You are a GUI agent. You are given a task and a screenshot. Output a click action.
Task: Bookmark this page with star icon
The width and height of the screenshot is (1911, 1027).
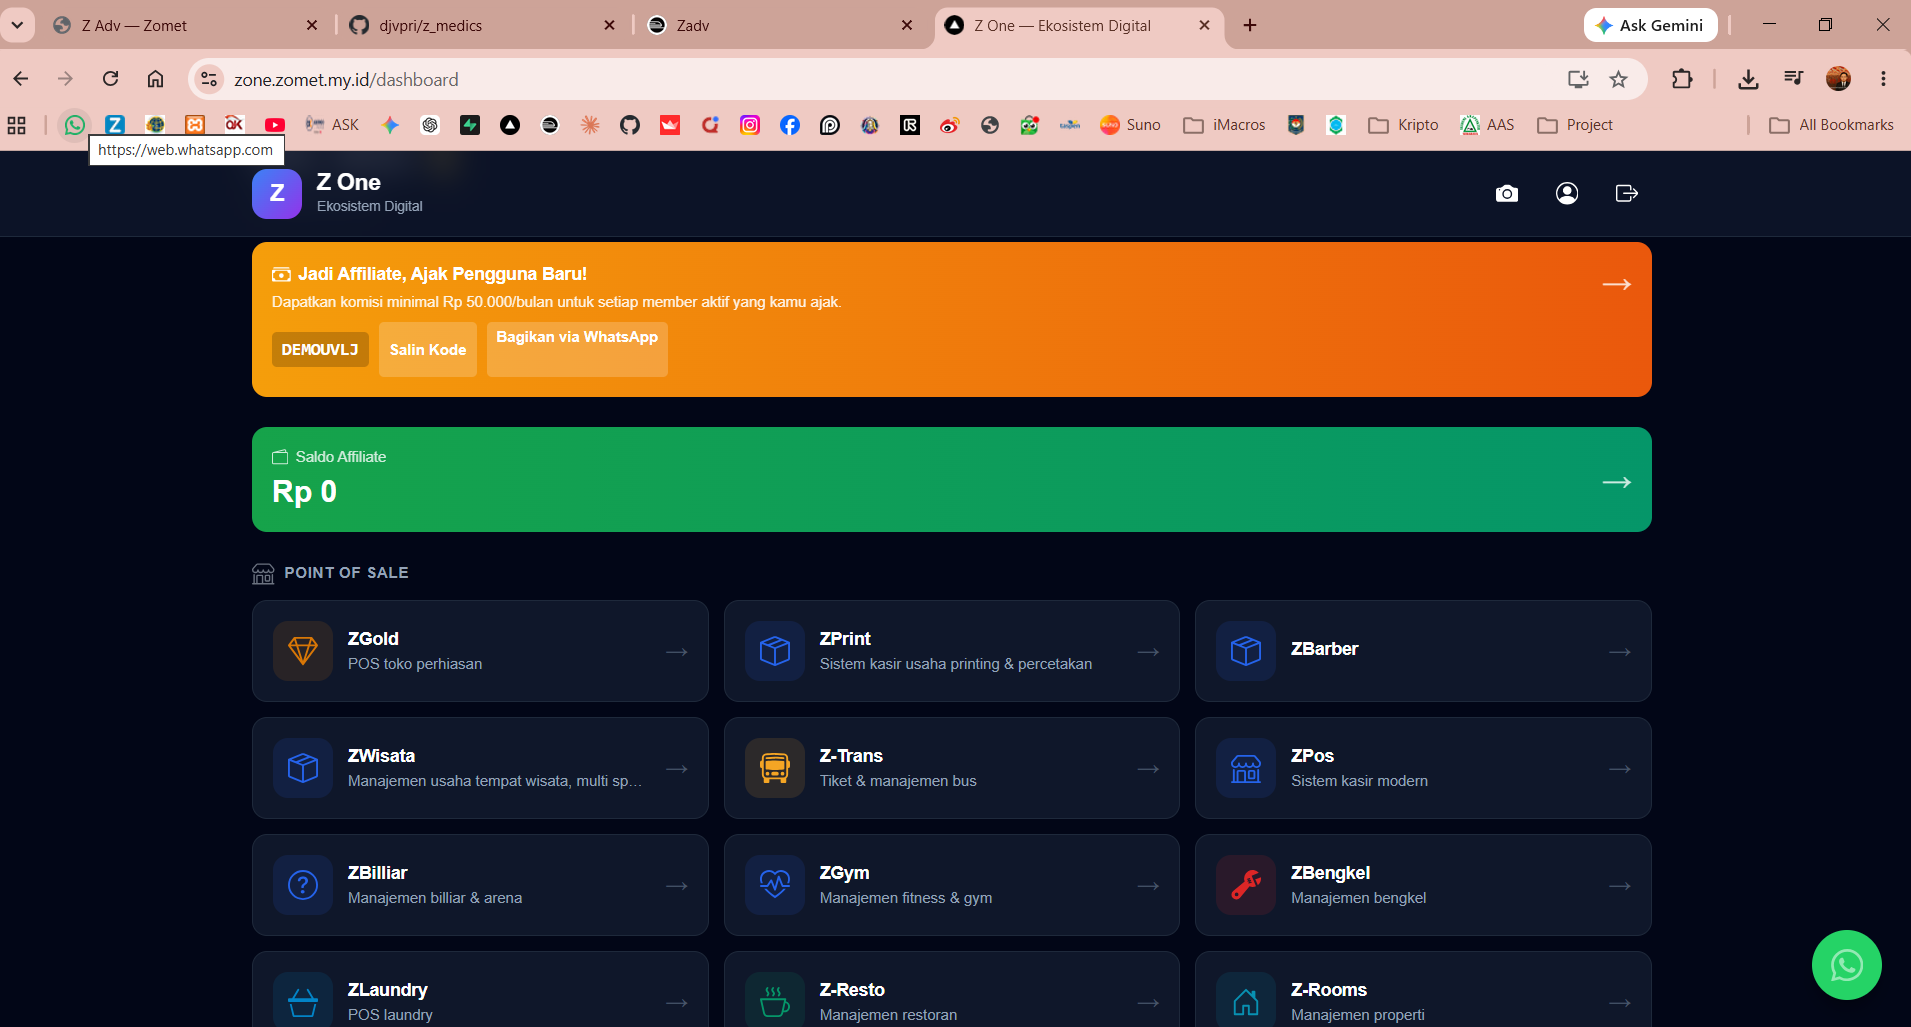click(x=1619, y=79)
